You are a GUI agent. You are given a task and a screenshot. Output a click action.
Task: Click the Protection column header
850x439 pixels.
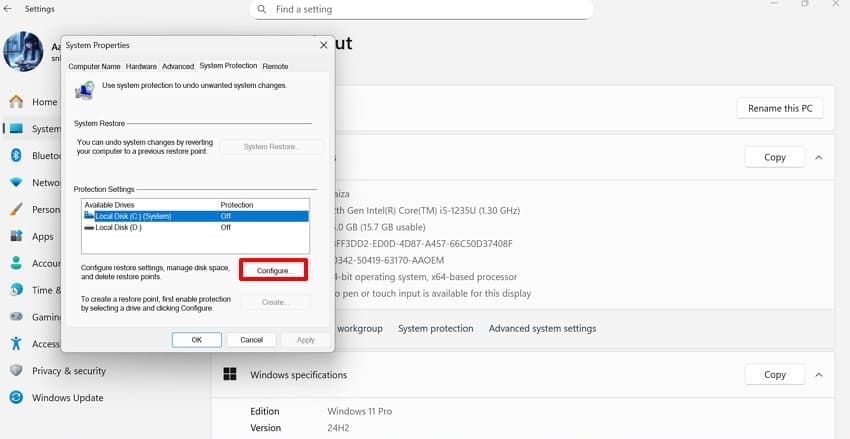coord(237,205)
